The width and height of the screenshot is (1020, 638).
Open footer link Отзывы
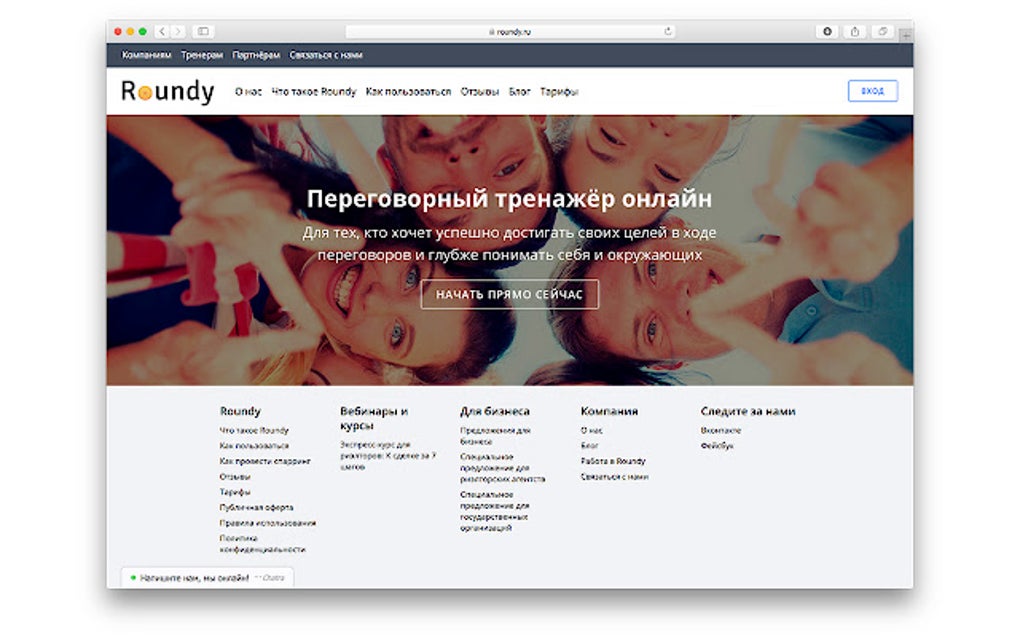tap(235, 477)
